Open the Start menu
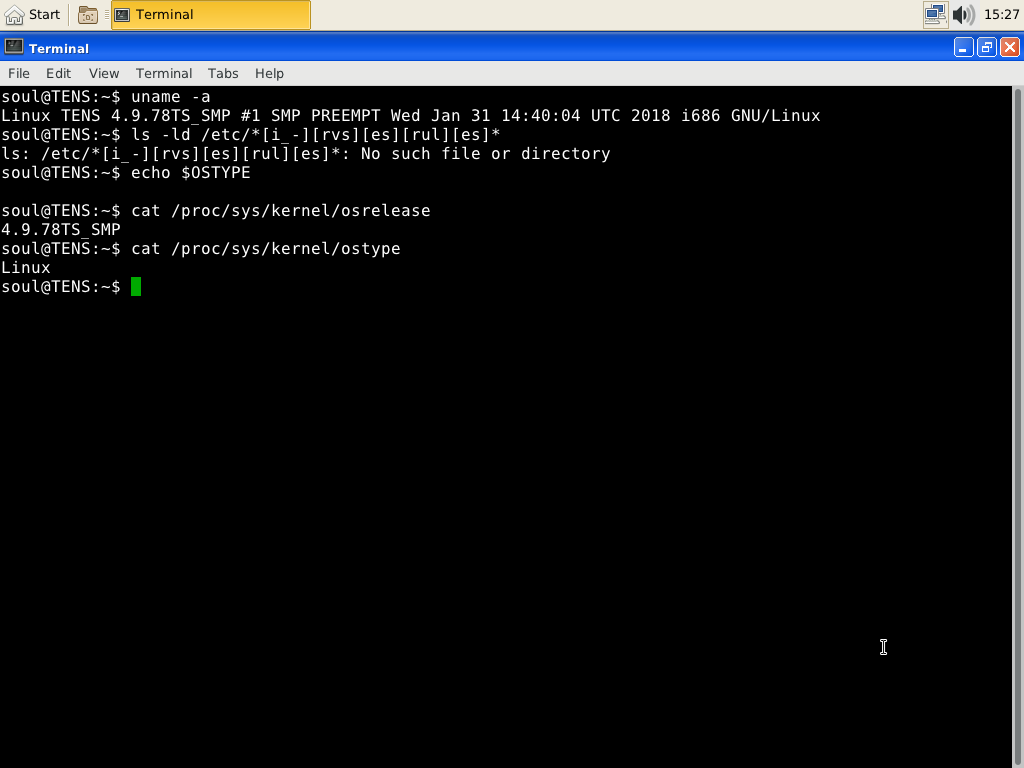 point(32,14)
